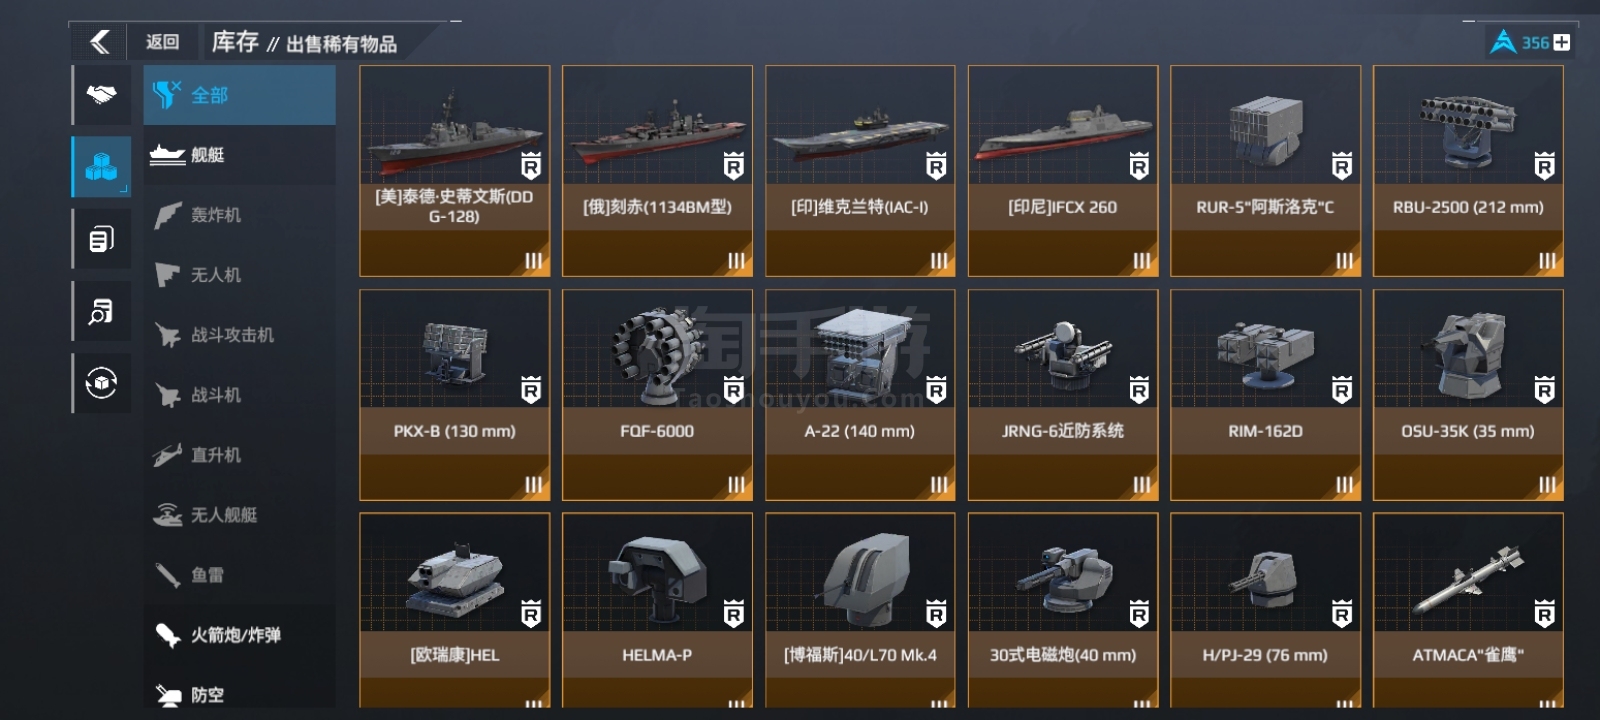Click the shield badge on FQF-6000 card
The width and height of the screenshot is (1600, 720).
(734, 390)
